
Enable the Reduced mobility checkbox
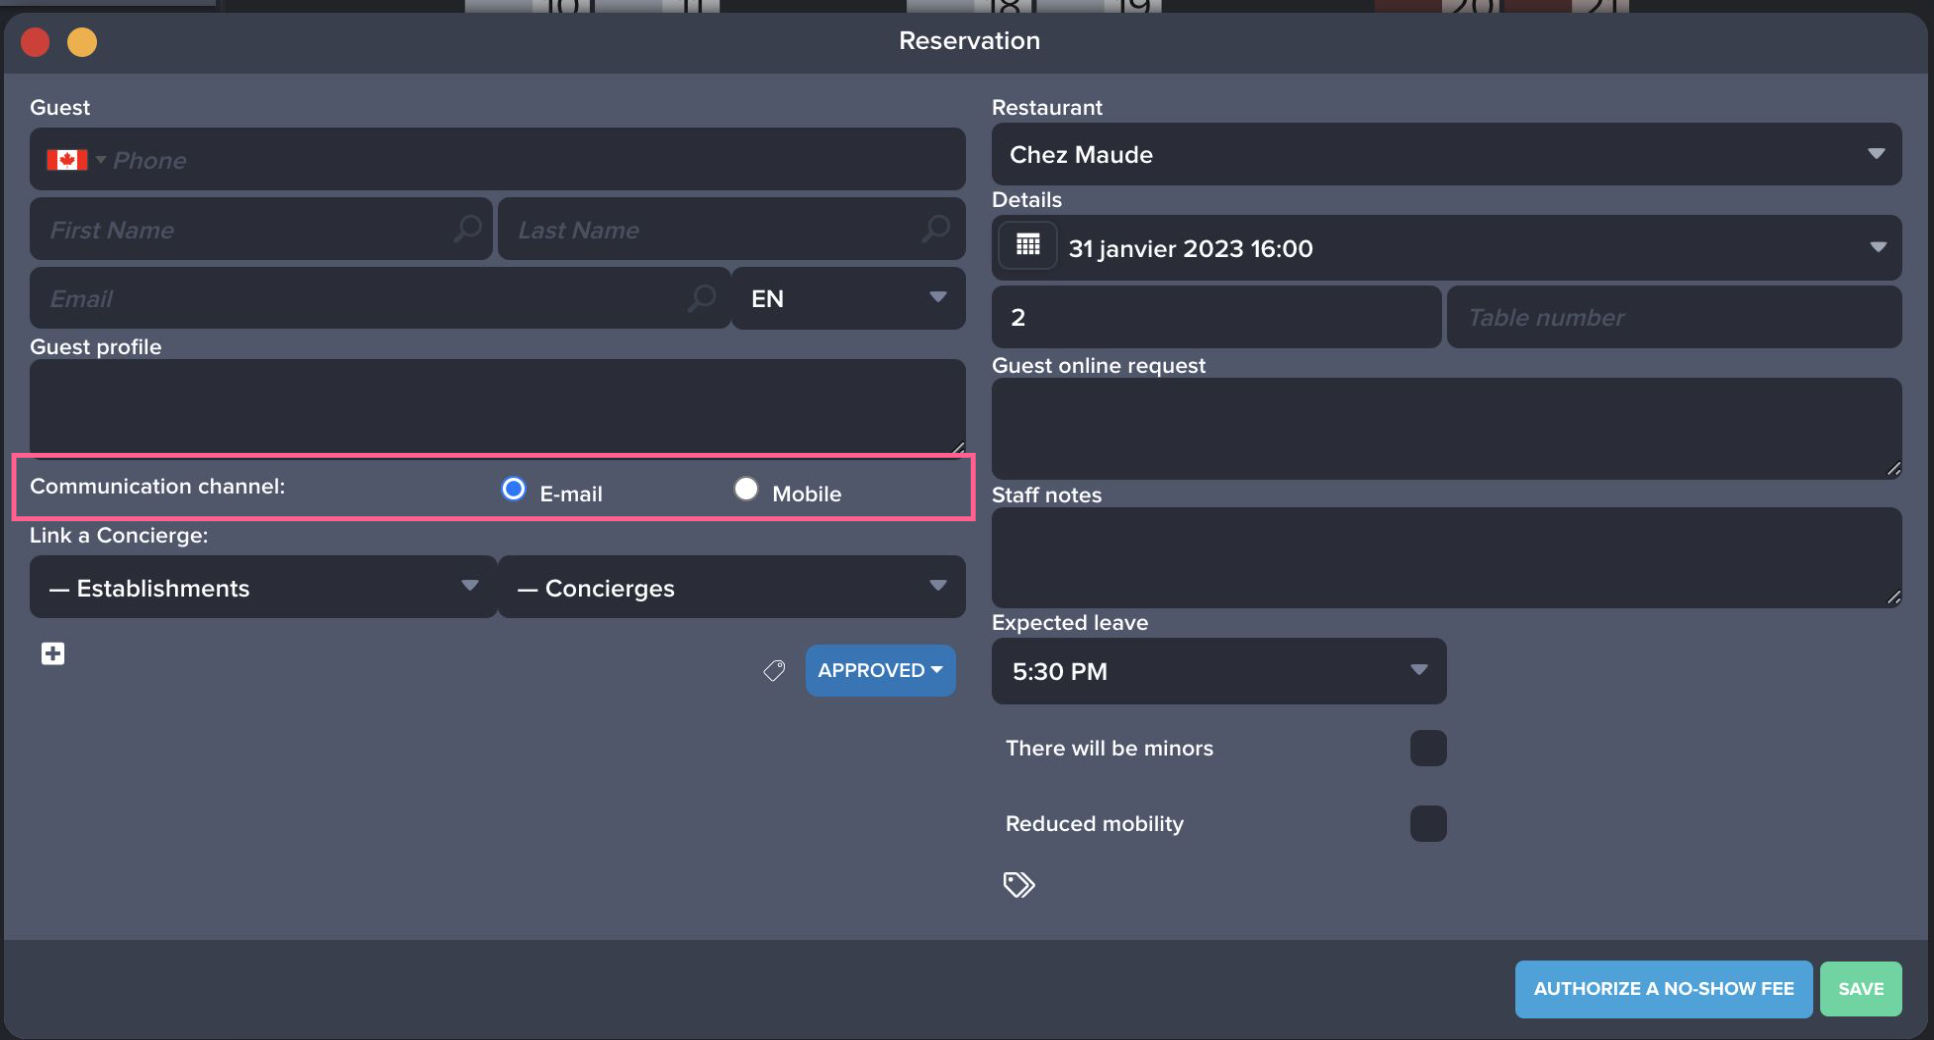[1427, 824]
